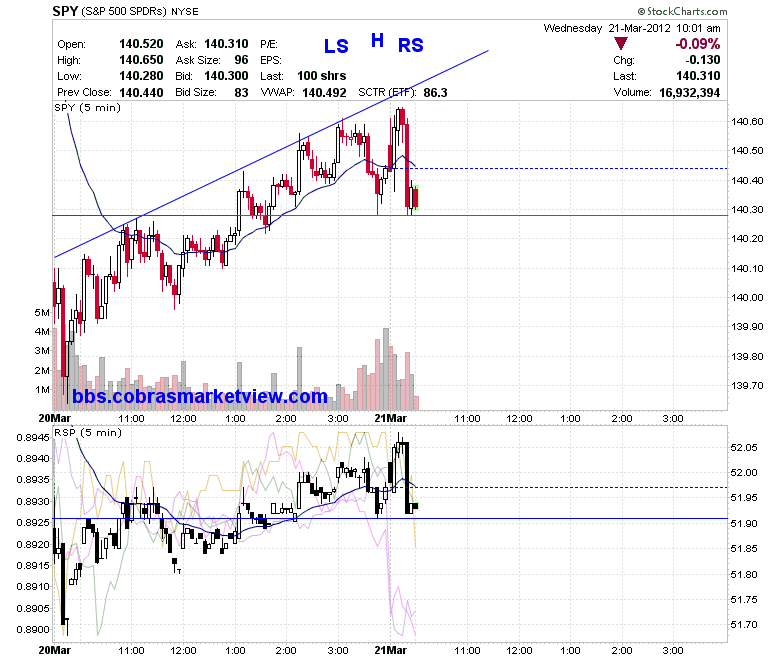Select the Chg value -0.130

coord(702,60)
